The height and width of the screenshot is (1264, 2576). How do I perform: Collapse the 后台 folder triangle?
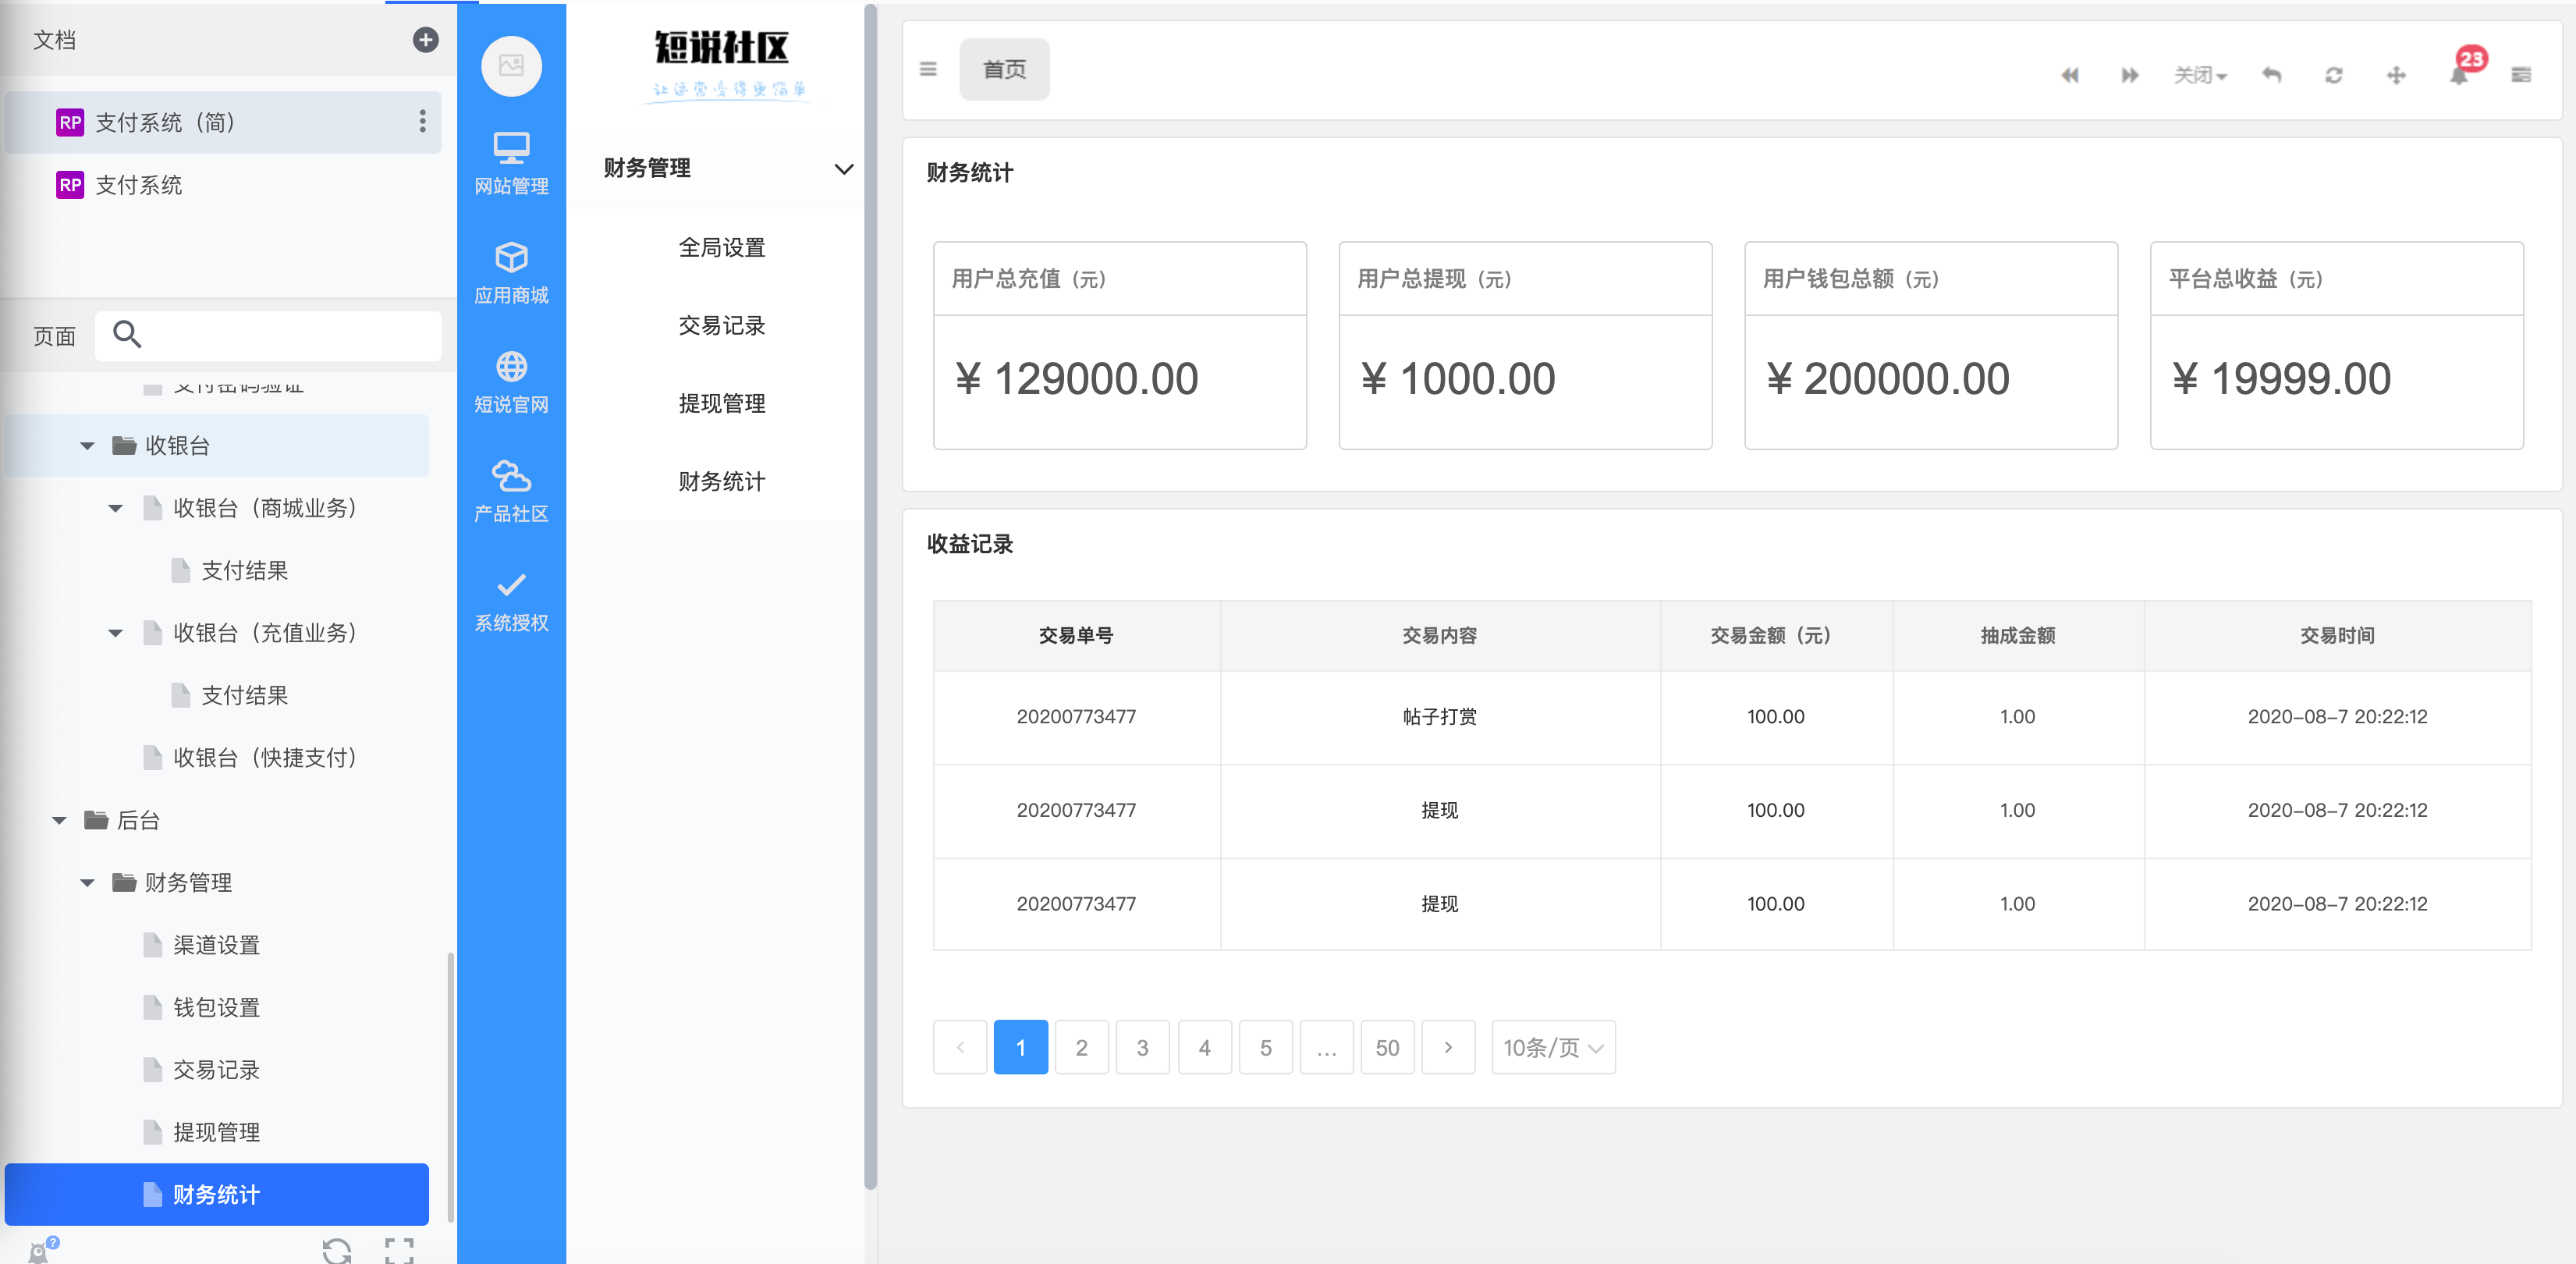coord(60,820)
